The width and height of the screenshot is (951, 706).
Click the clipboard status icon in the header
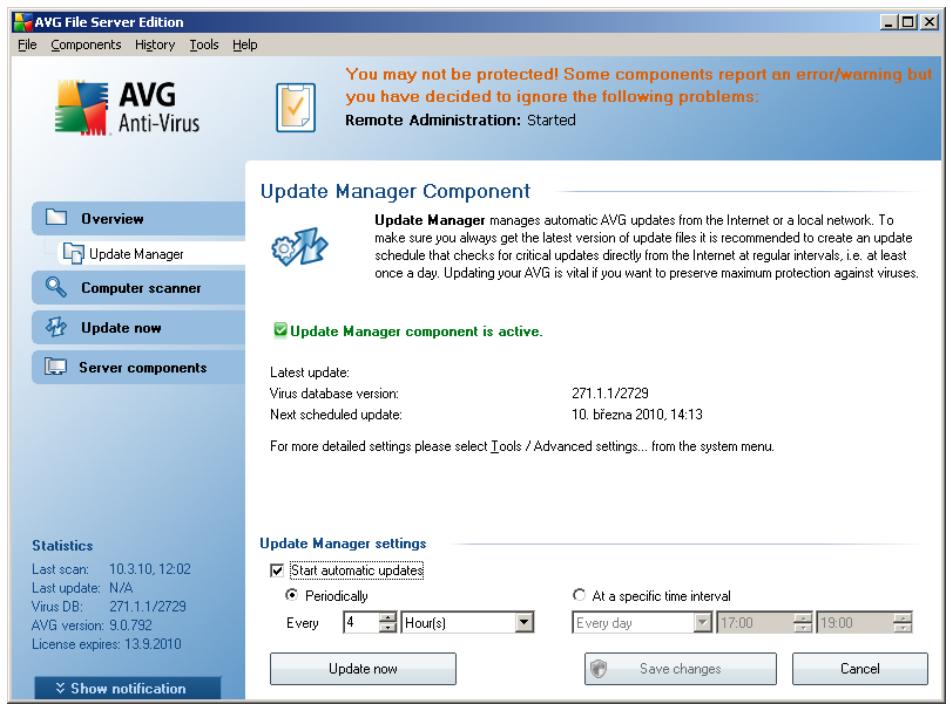[296, 108]
